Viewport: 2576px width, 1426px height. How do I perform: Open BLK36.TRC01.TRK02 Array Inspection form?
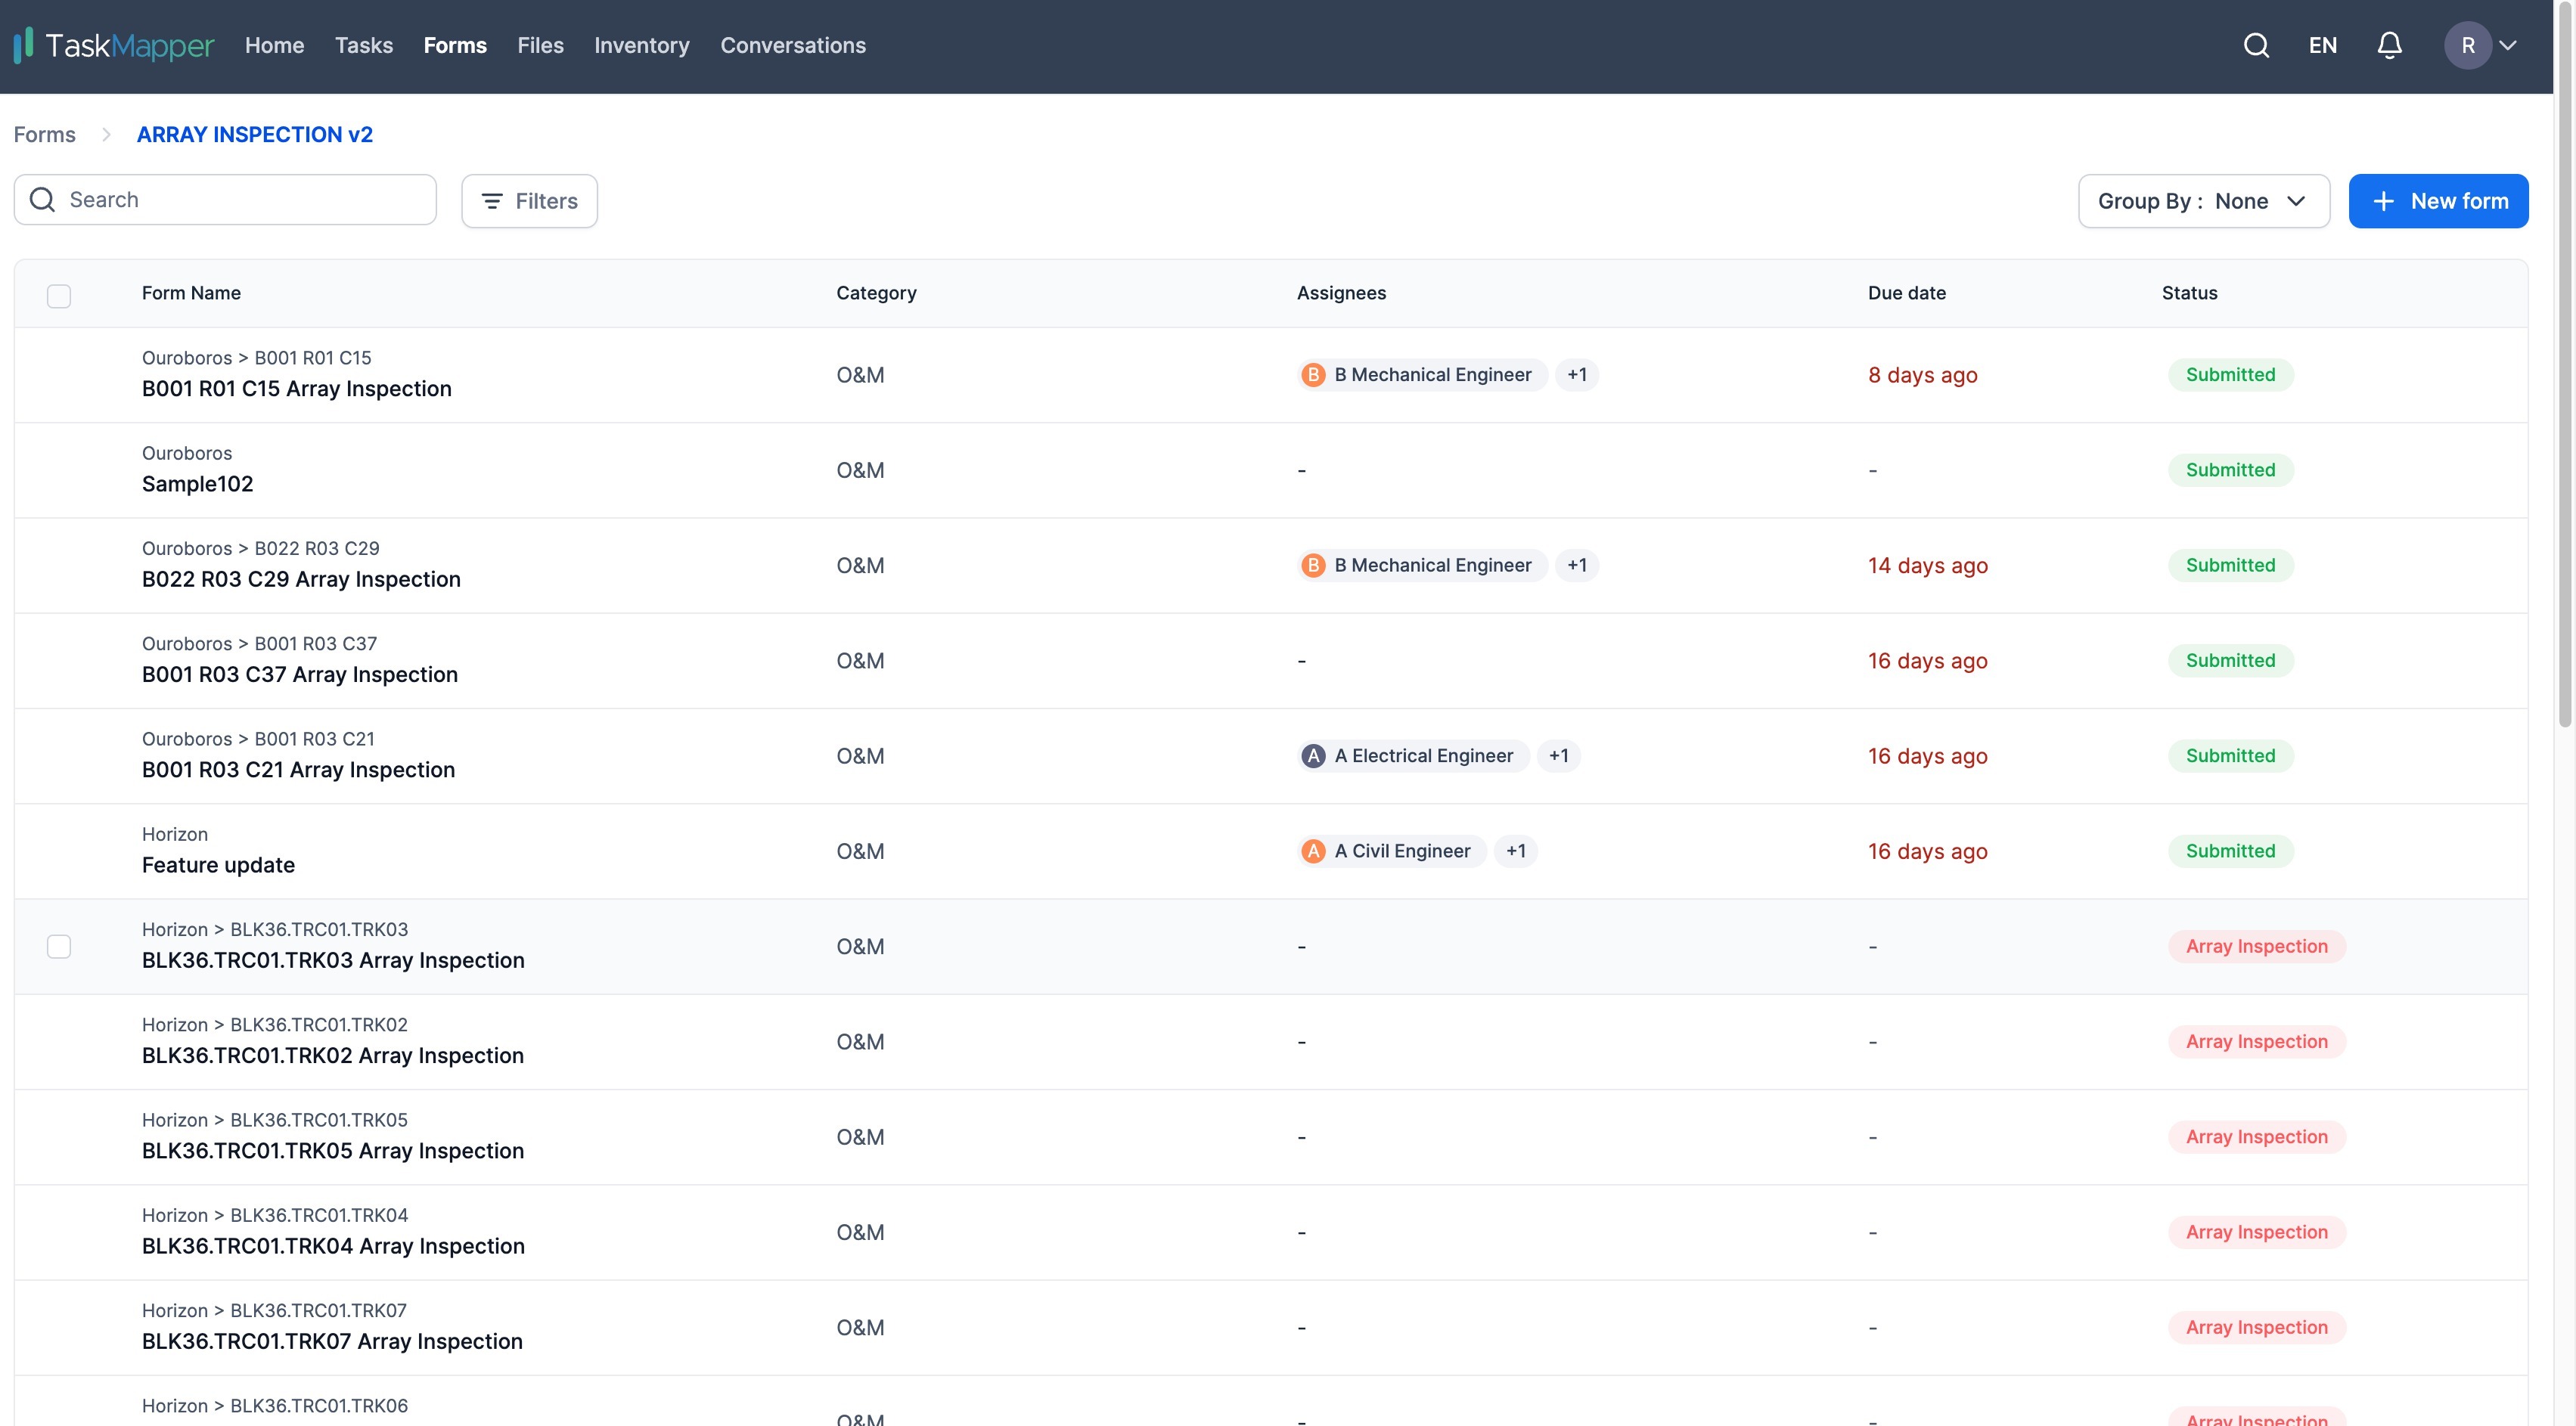tap(332, 1056)
